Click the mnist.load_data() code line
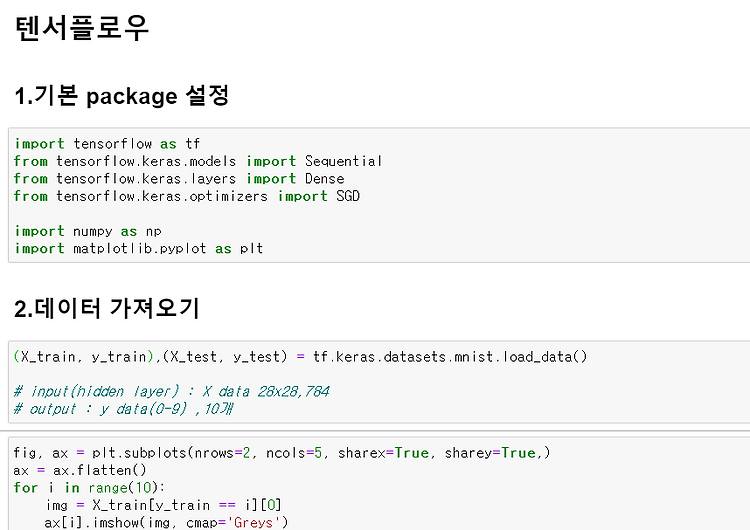Image resolution: width=750 pixels, height=530 pixels. (x=300, y=357)
